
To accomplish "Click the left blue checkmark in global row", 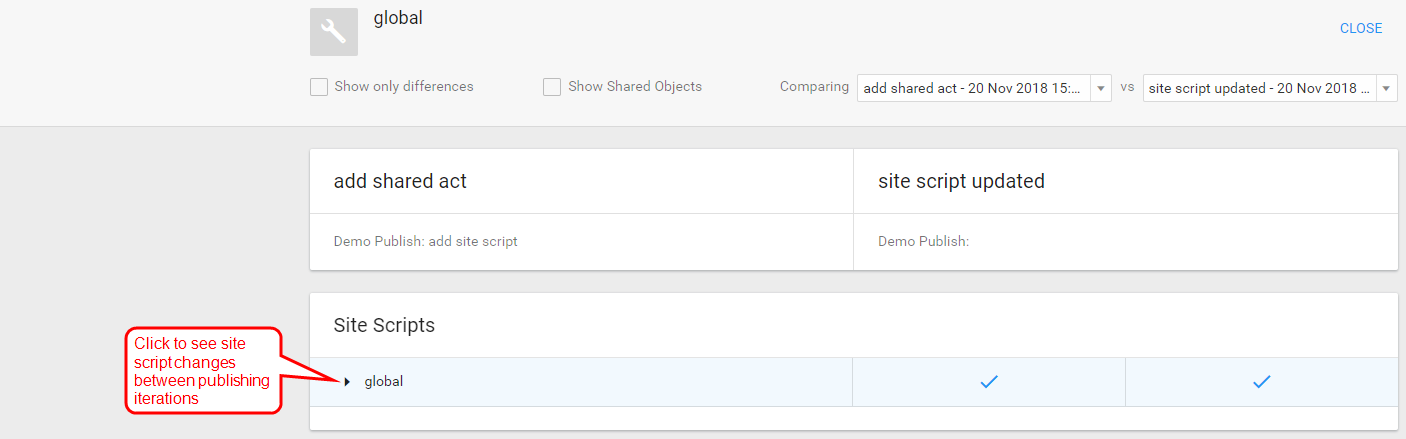I will coord(989,381).
